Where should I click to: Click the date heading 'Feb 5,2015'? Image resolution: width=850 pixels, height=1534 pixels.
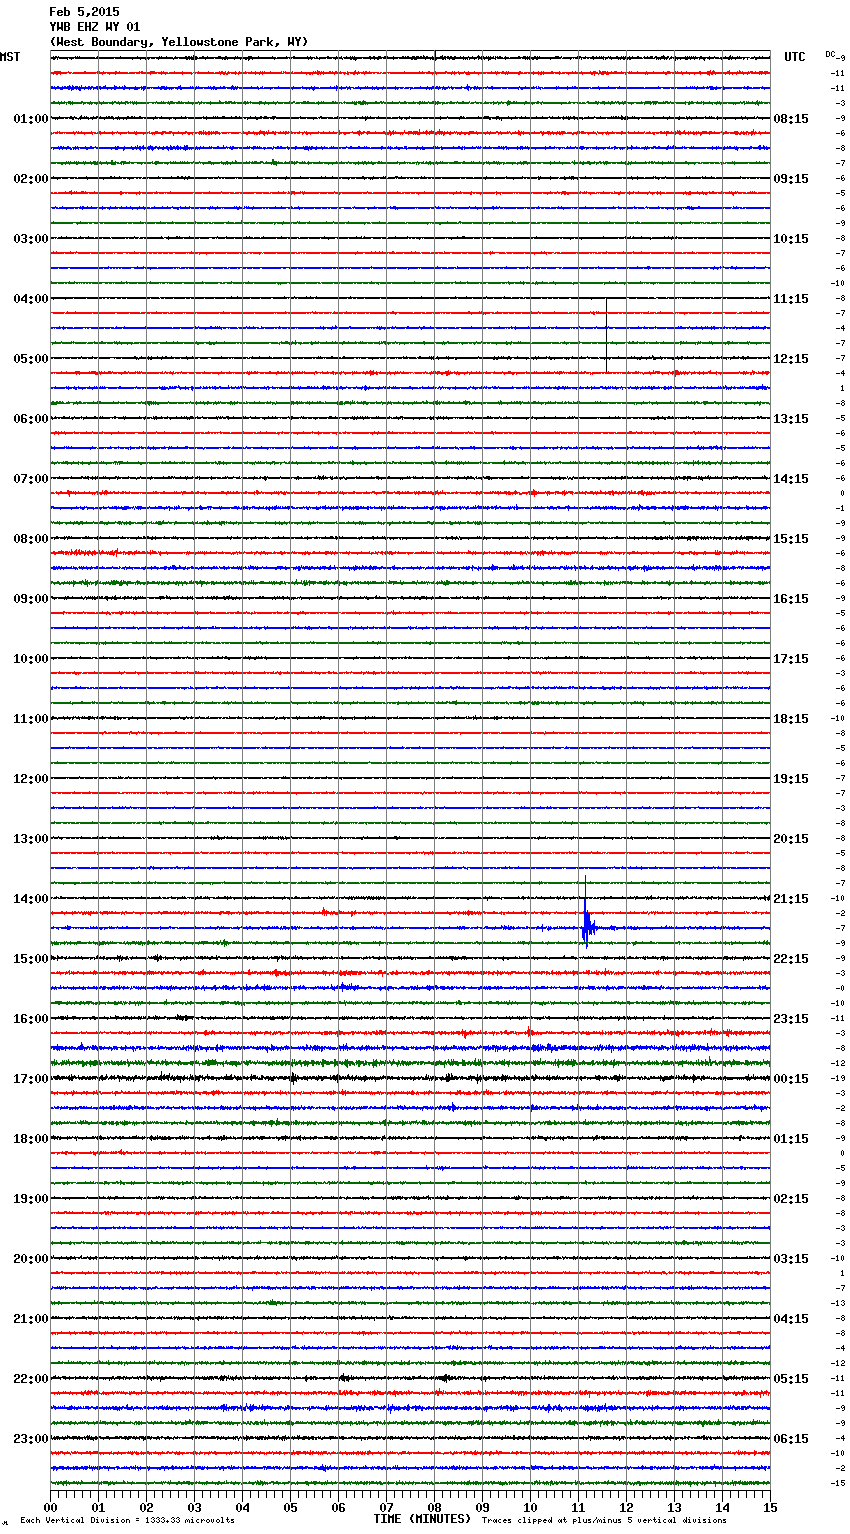click(84, 12)
